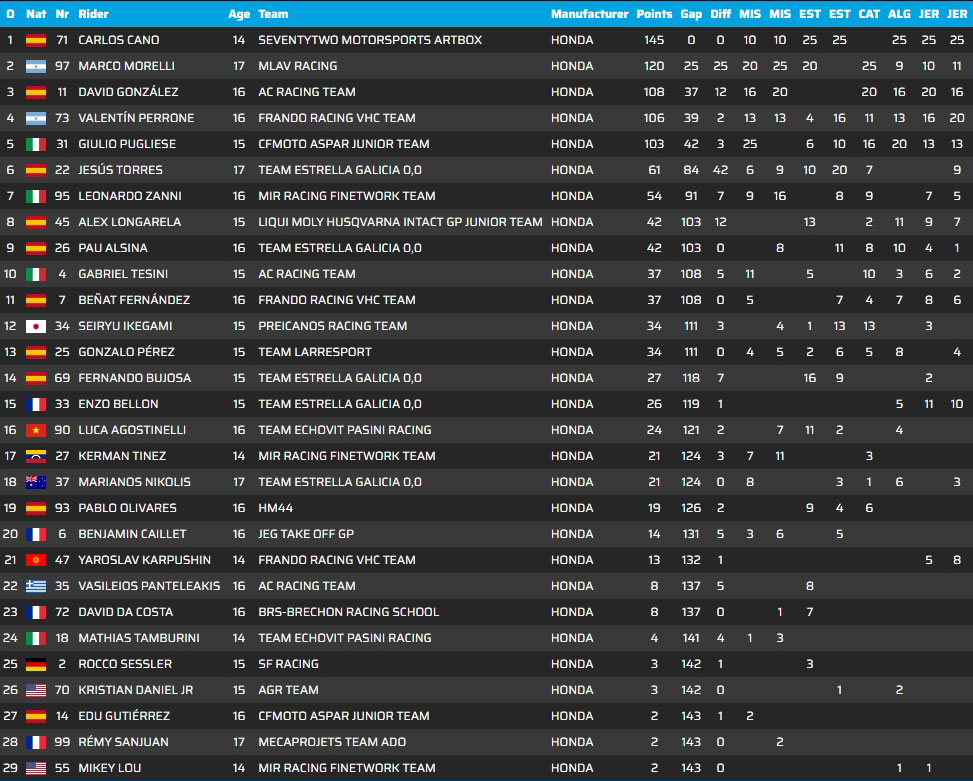Image resolution: width=973 pixels, height=781 pixels.
Task: Click the CAT race column header
Action: click(x=869, y=14)
